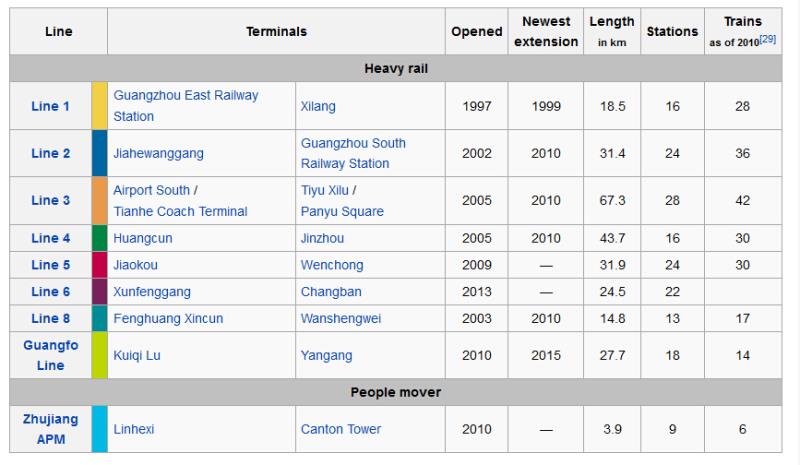
Task: Follow the Wenchong terminal link
Action: point(332,265)
